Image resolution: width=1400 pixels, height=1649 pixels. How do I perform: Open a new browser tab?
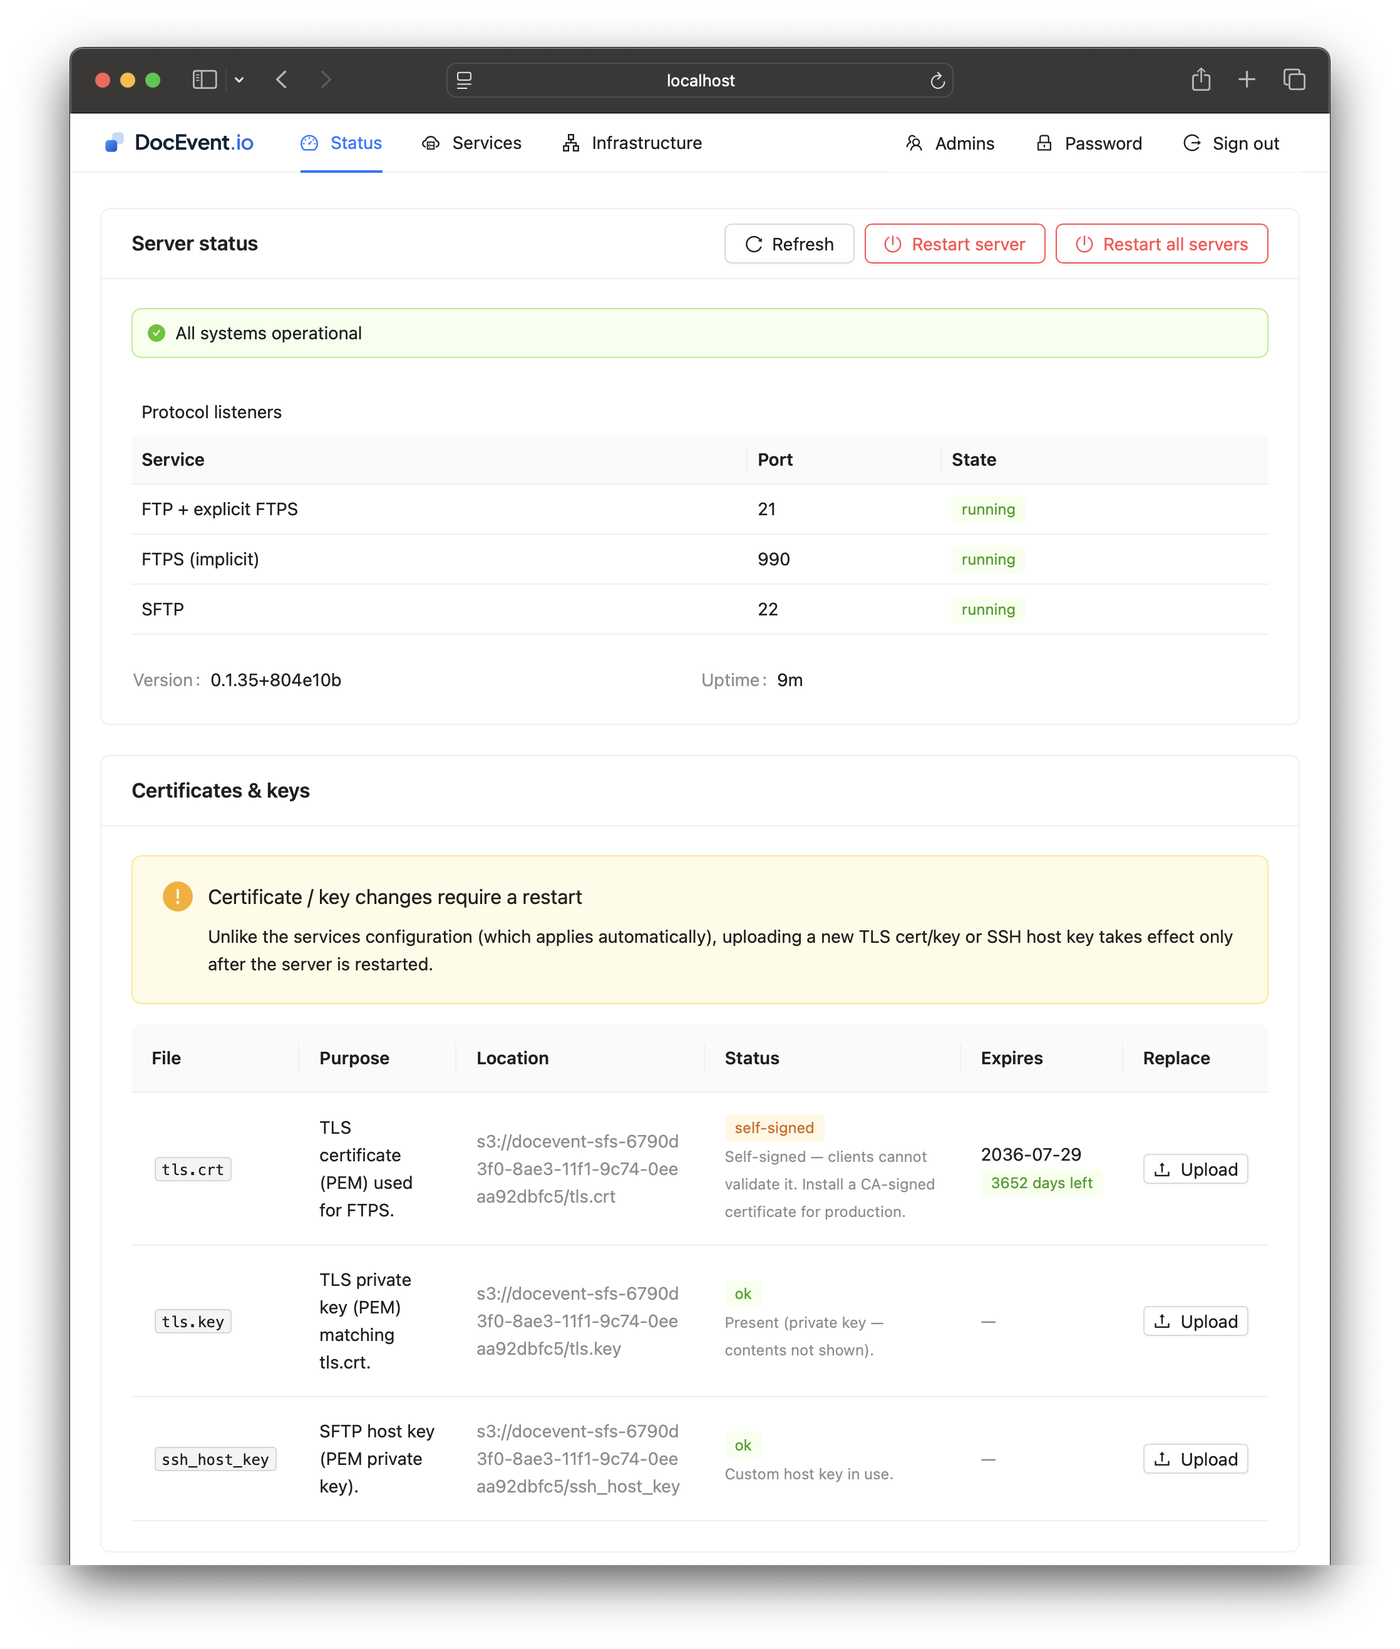[1247, 80]
